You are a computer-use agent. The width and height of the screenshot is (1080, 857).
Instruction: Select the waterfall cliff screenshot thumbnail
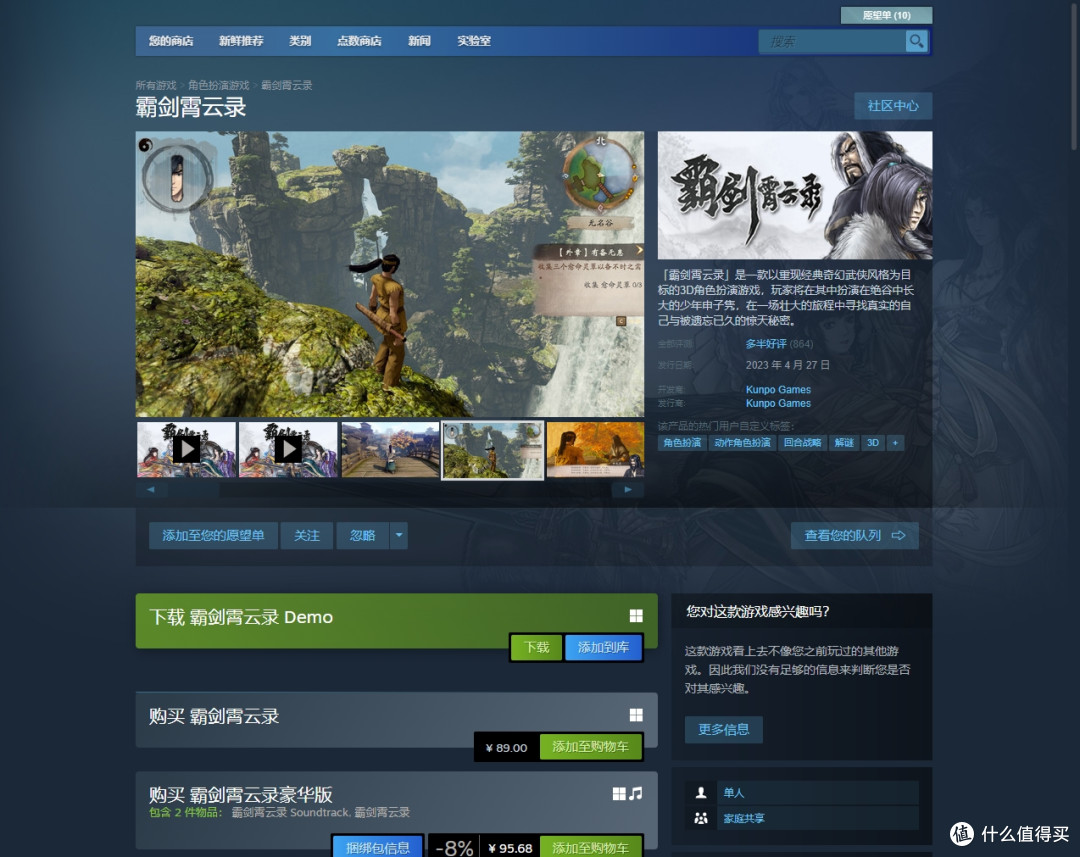(492, 451)
